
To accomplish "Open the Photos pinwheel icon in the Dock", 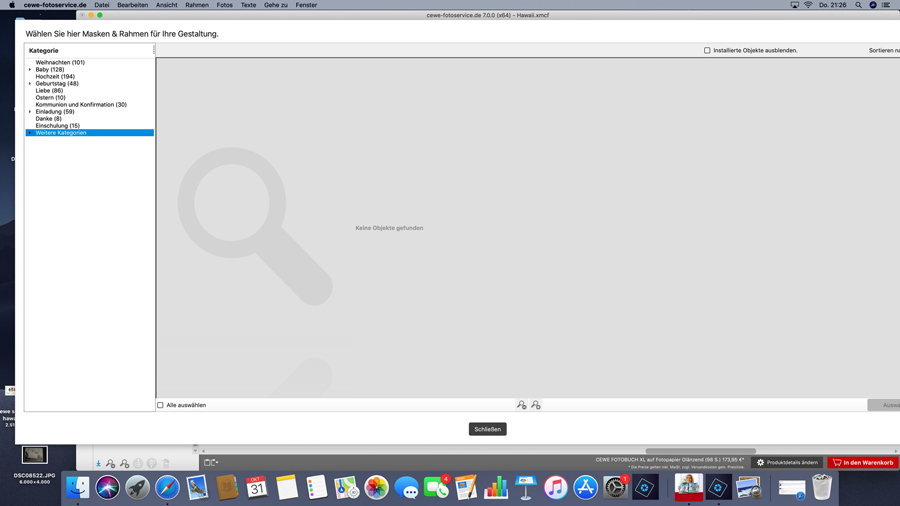I will 376,488.
